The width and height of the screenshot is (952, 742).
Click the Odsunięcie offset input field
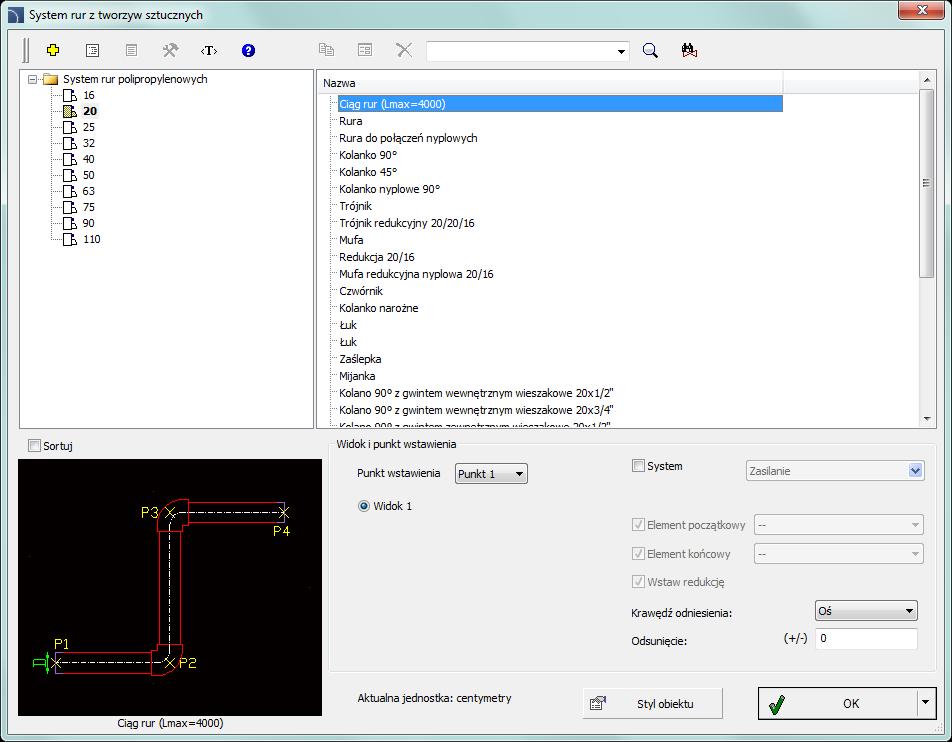pyautogui.click(x=866, y=639)
